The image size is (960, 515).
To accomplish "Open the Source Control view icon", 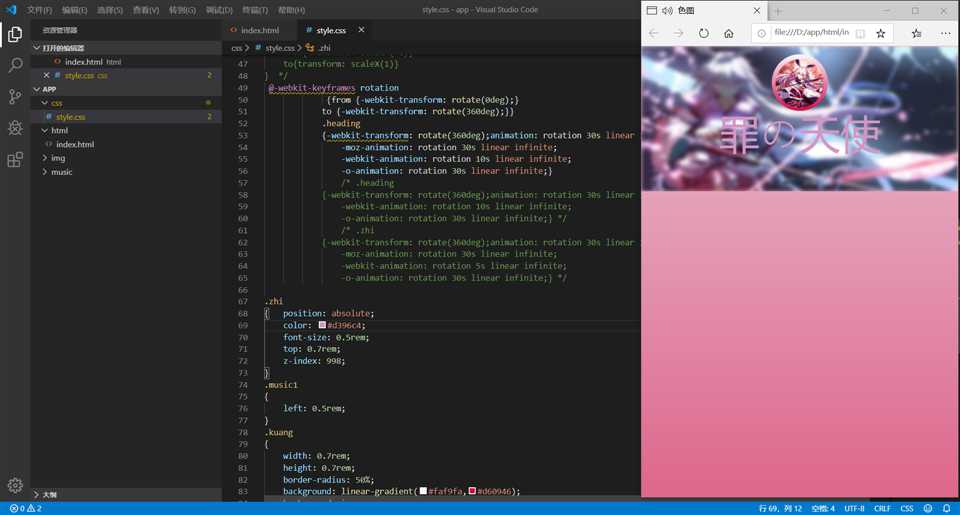I will [15, 97].
